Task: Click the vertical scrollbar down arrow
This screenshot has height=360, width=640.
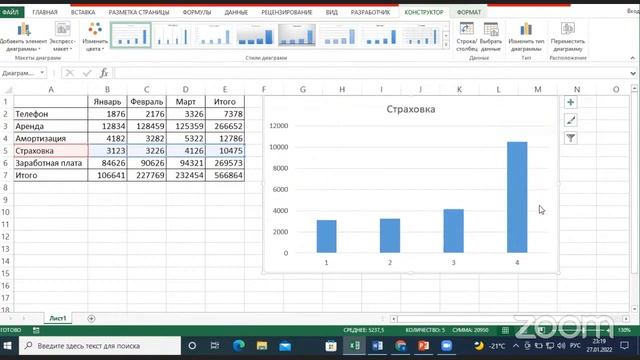Action: click(634, 309)
